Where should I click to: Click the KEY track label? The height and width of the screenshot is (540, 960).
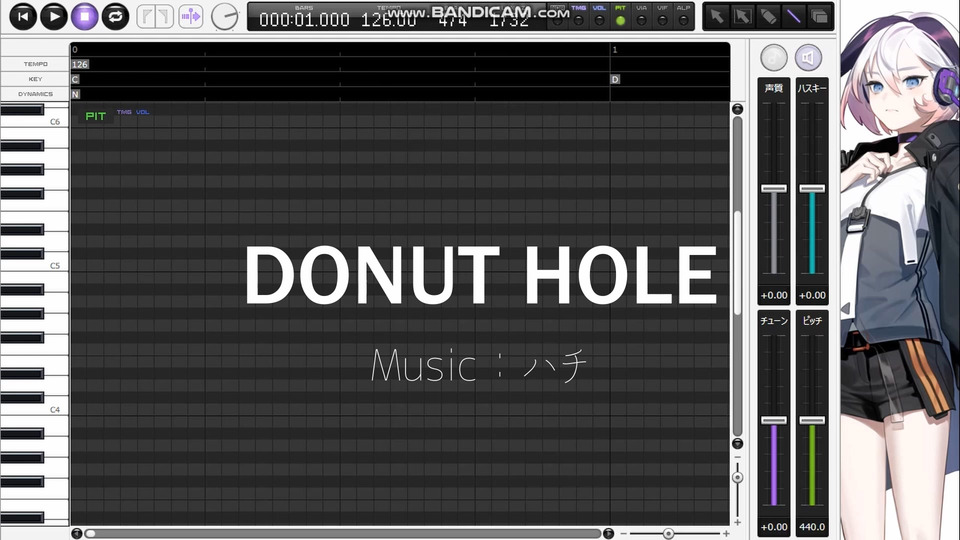pos(35,79)
